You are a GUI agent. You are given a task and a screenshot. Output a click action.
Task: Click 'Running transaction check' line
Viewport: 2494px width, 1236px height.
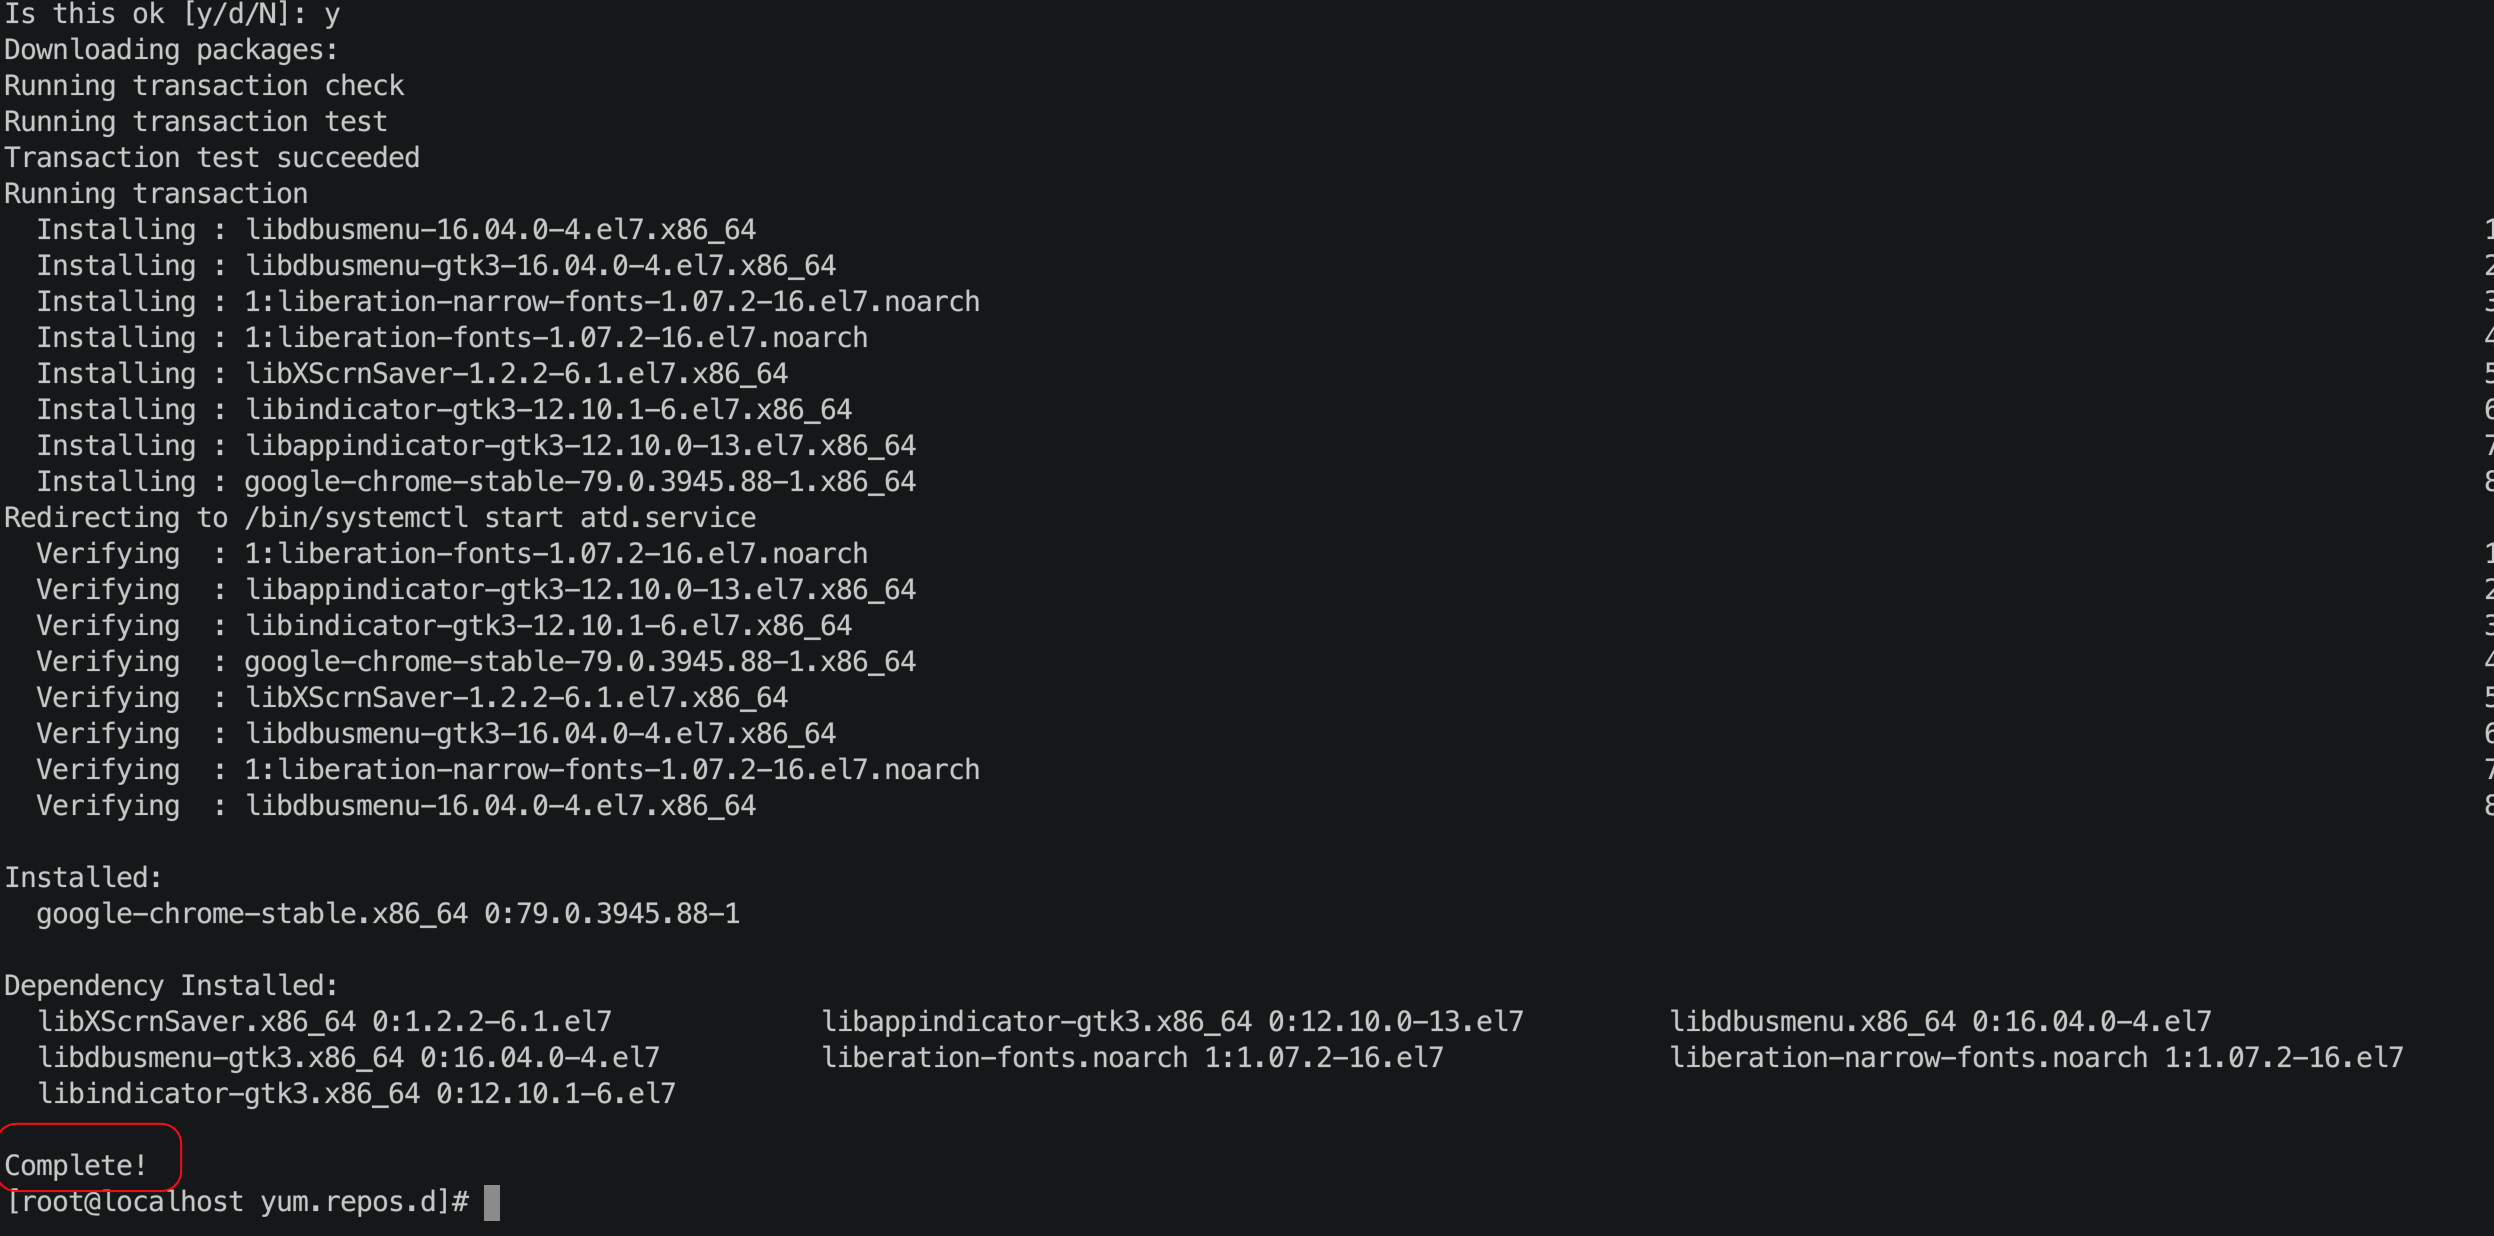coord(204,86)
